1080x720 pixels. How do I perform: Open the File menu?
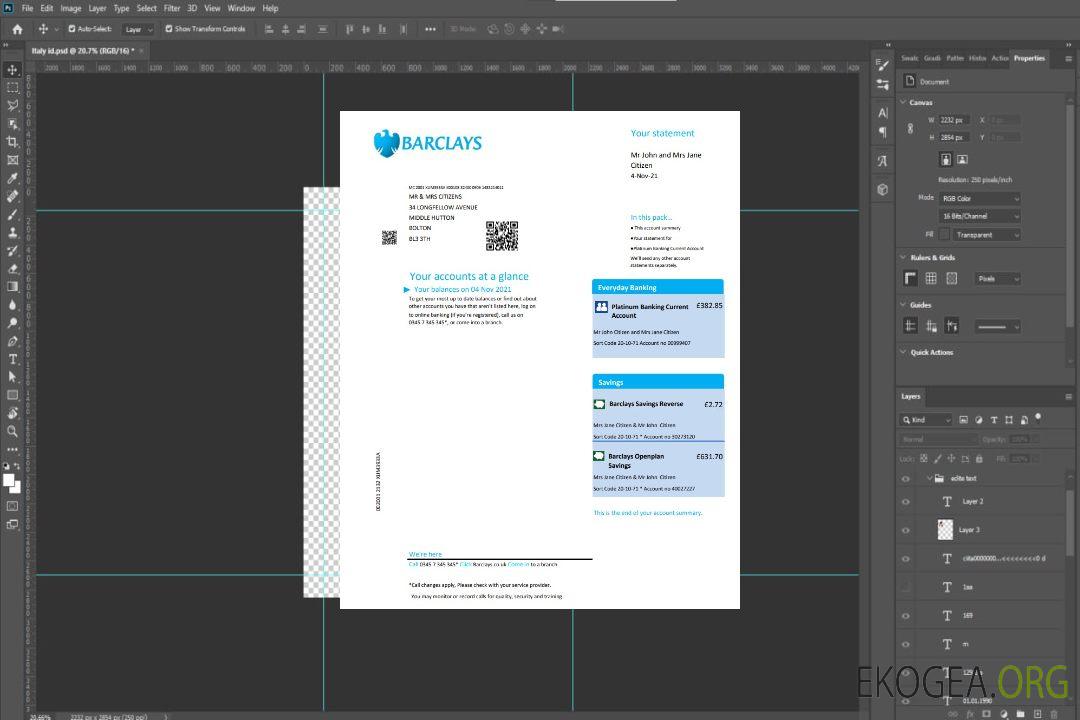click(28, 8)
